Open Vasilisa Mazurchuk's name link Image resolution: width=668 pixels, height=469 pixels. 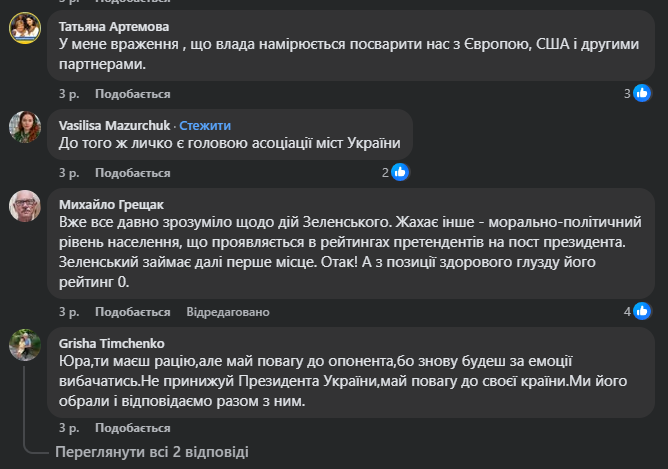pos(115,126)
